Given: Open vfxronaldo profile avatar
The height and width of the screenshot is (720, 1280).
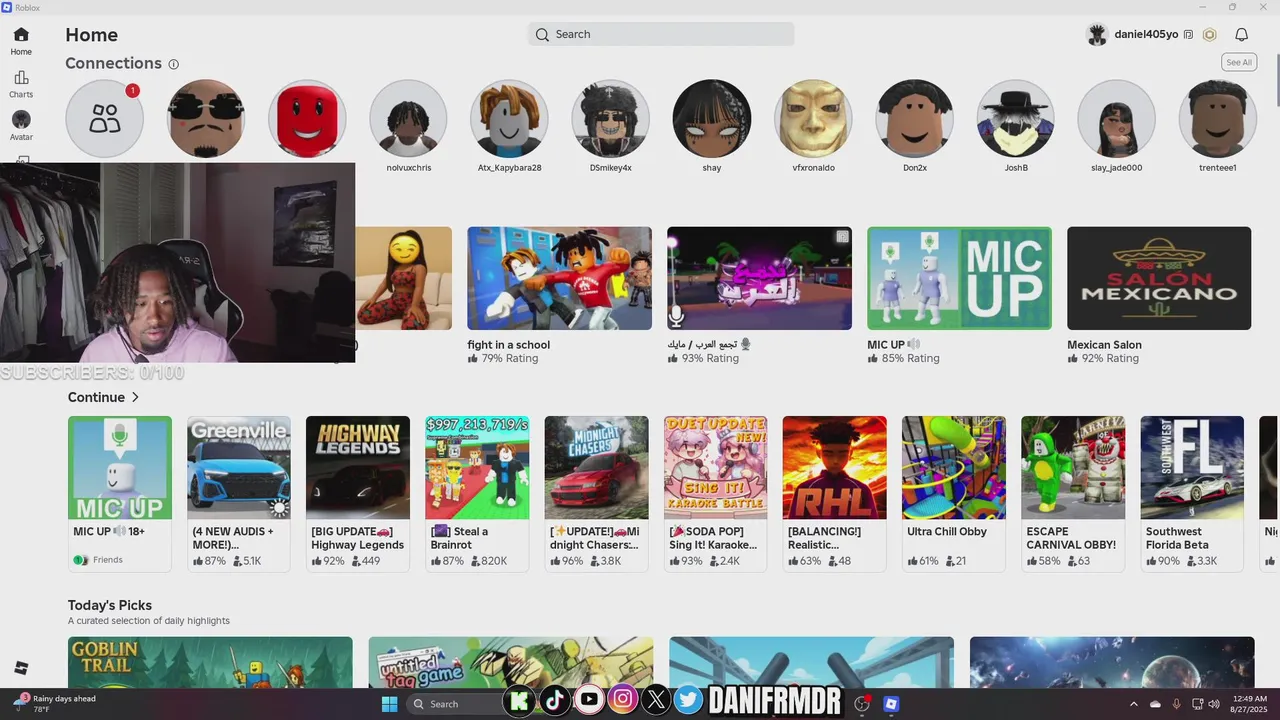Looking at the screenshot, I should click(813, 119).
